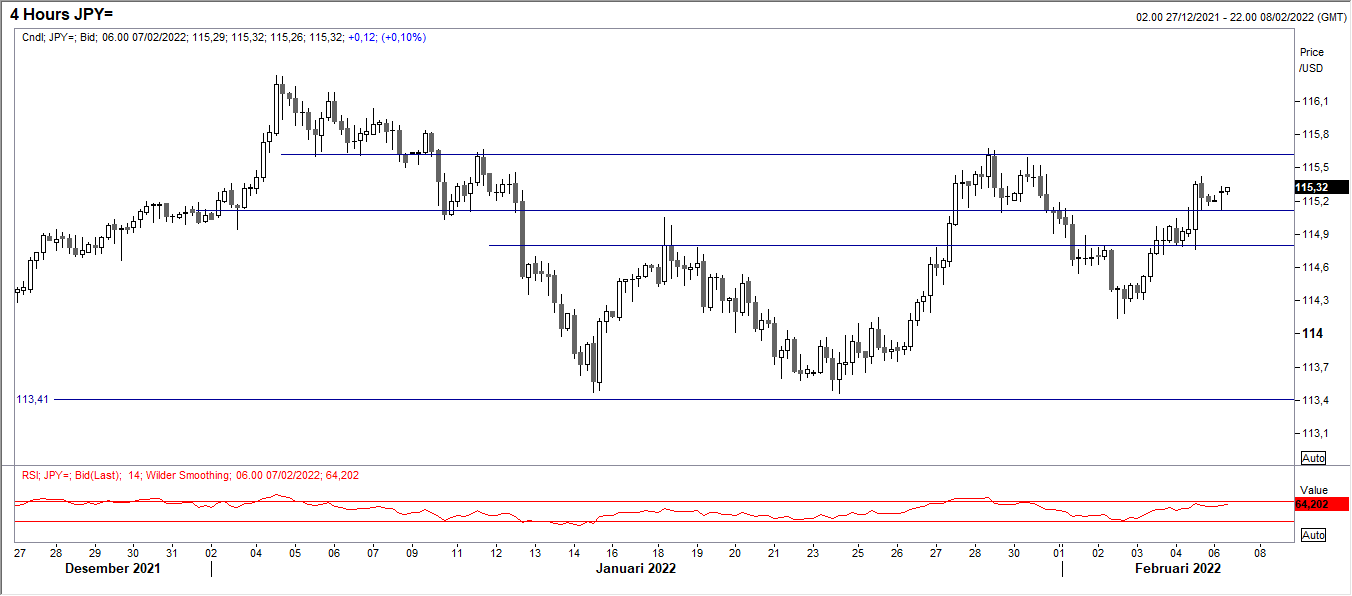Click price axis label 115,2

tap(1314, 201)
